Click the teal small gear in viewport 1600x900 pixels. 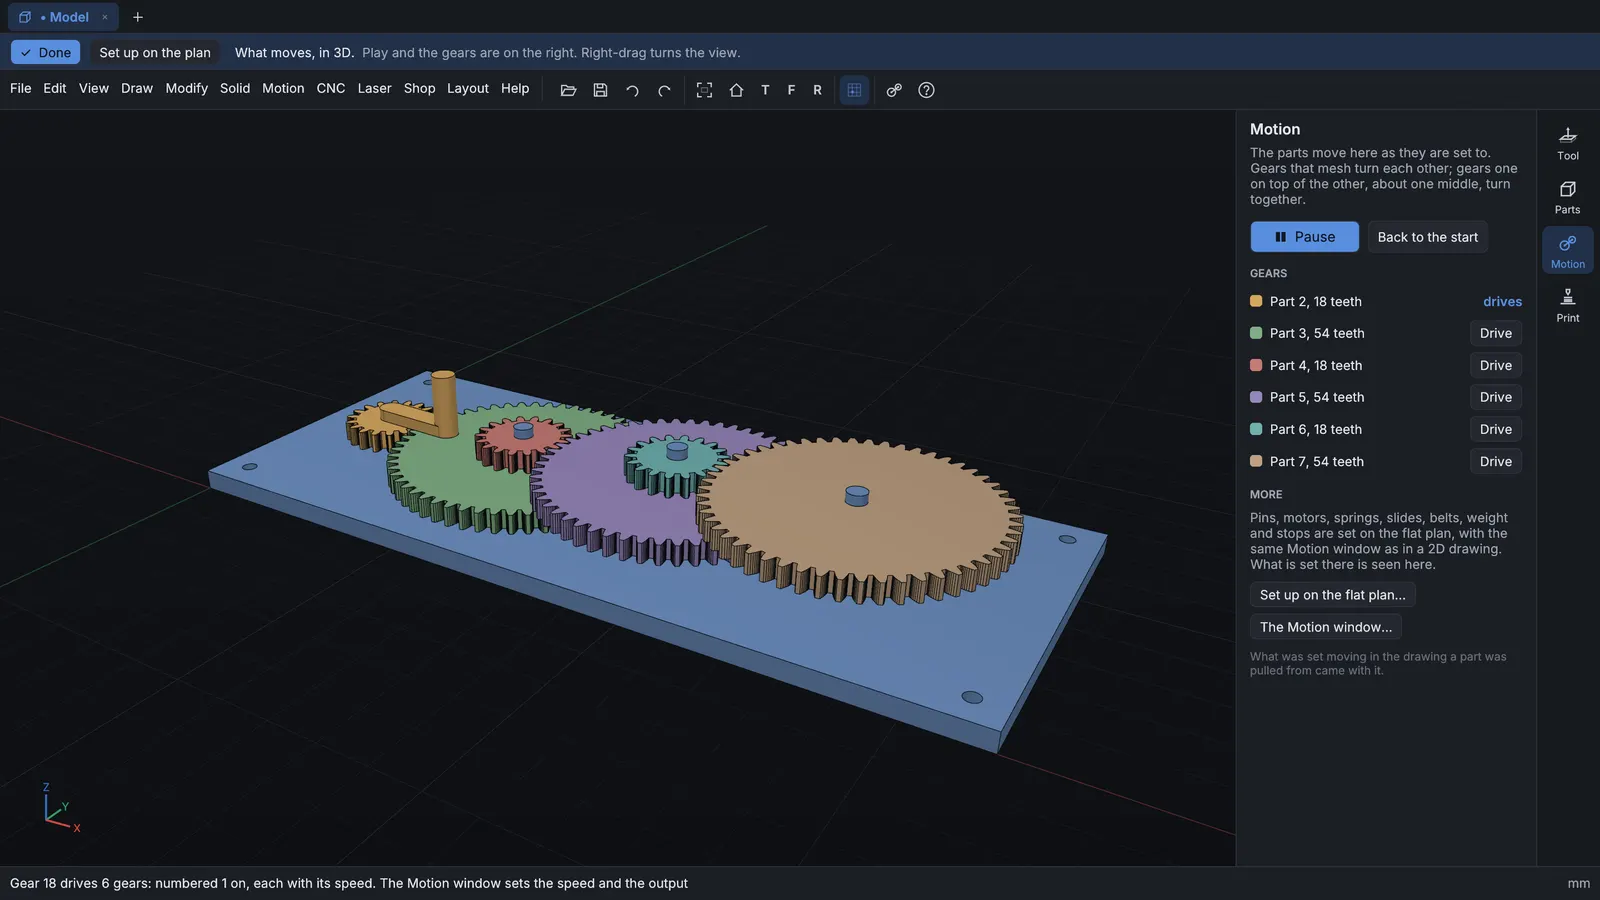tap(676, 468)
